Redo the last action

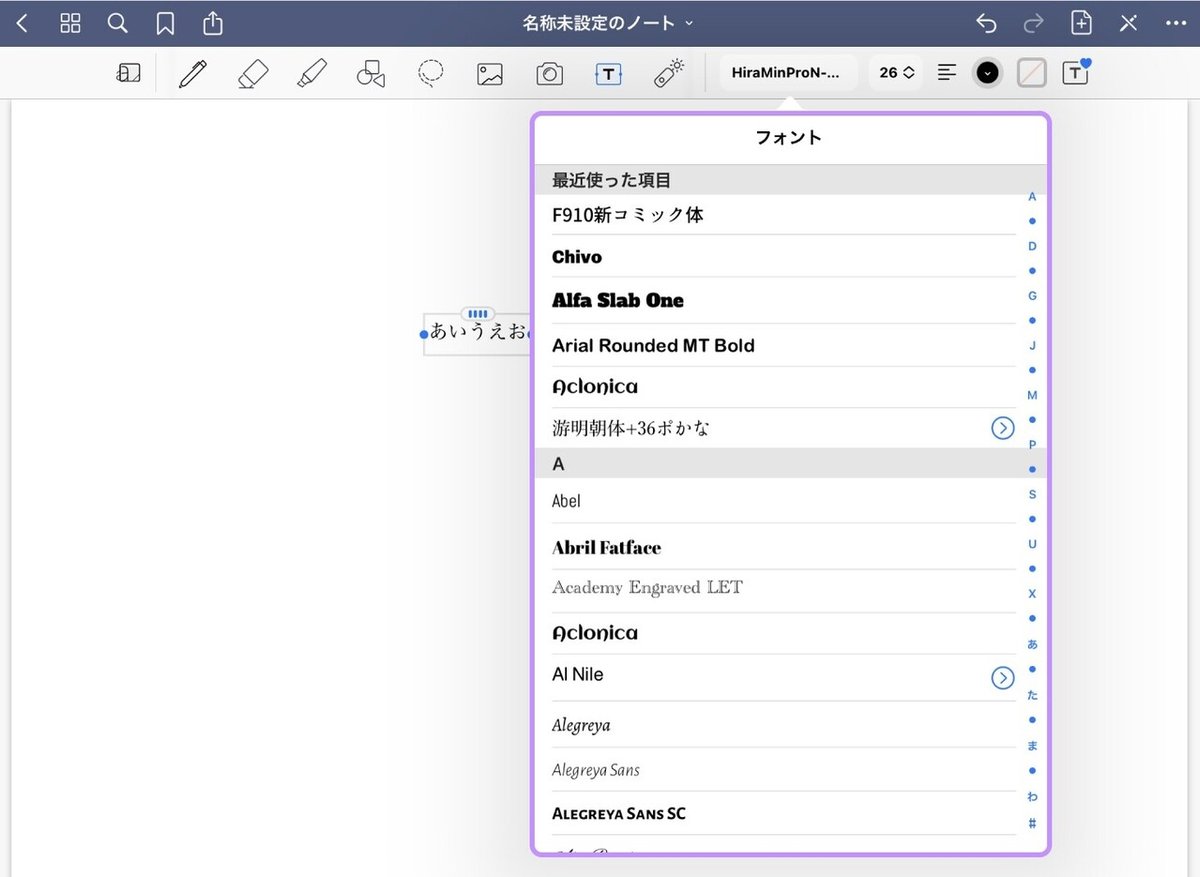pos(1033,23)
